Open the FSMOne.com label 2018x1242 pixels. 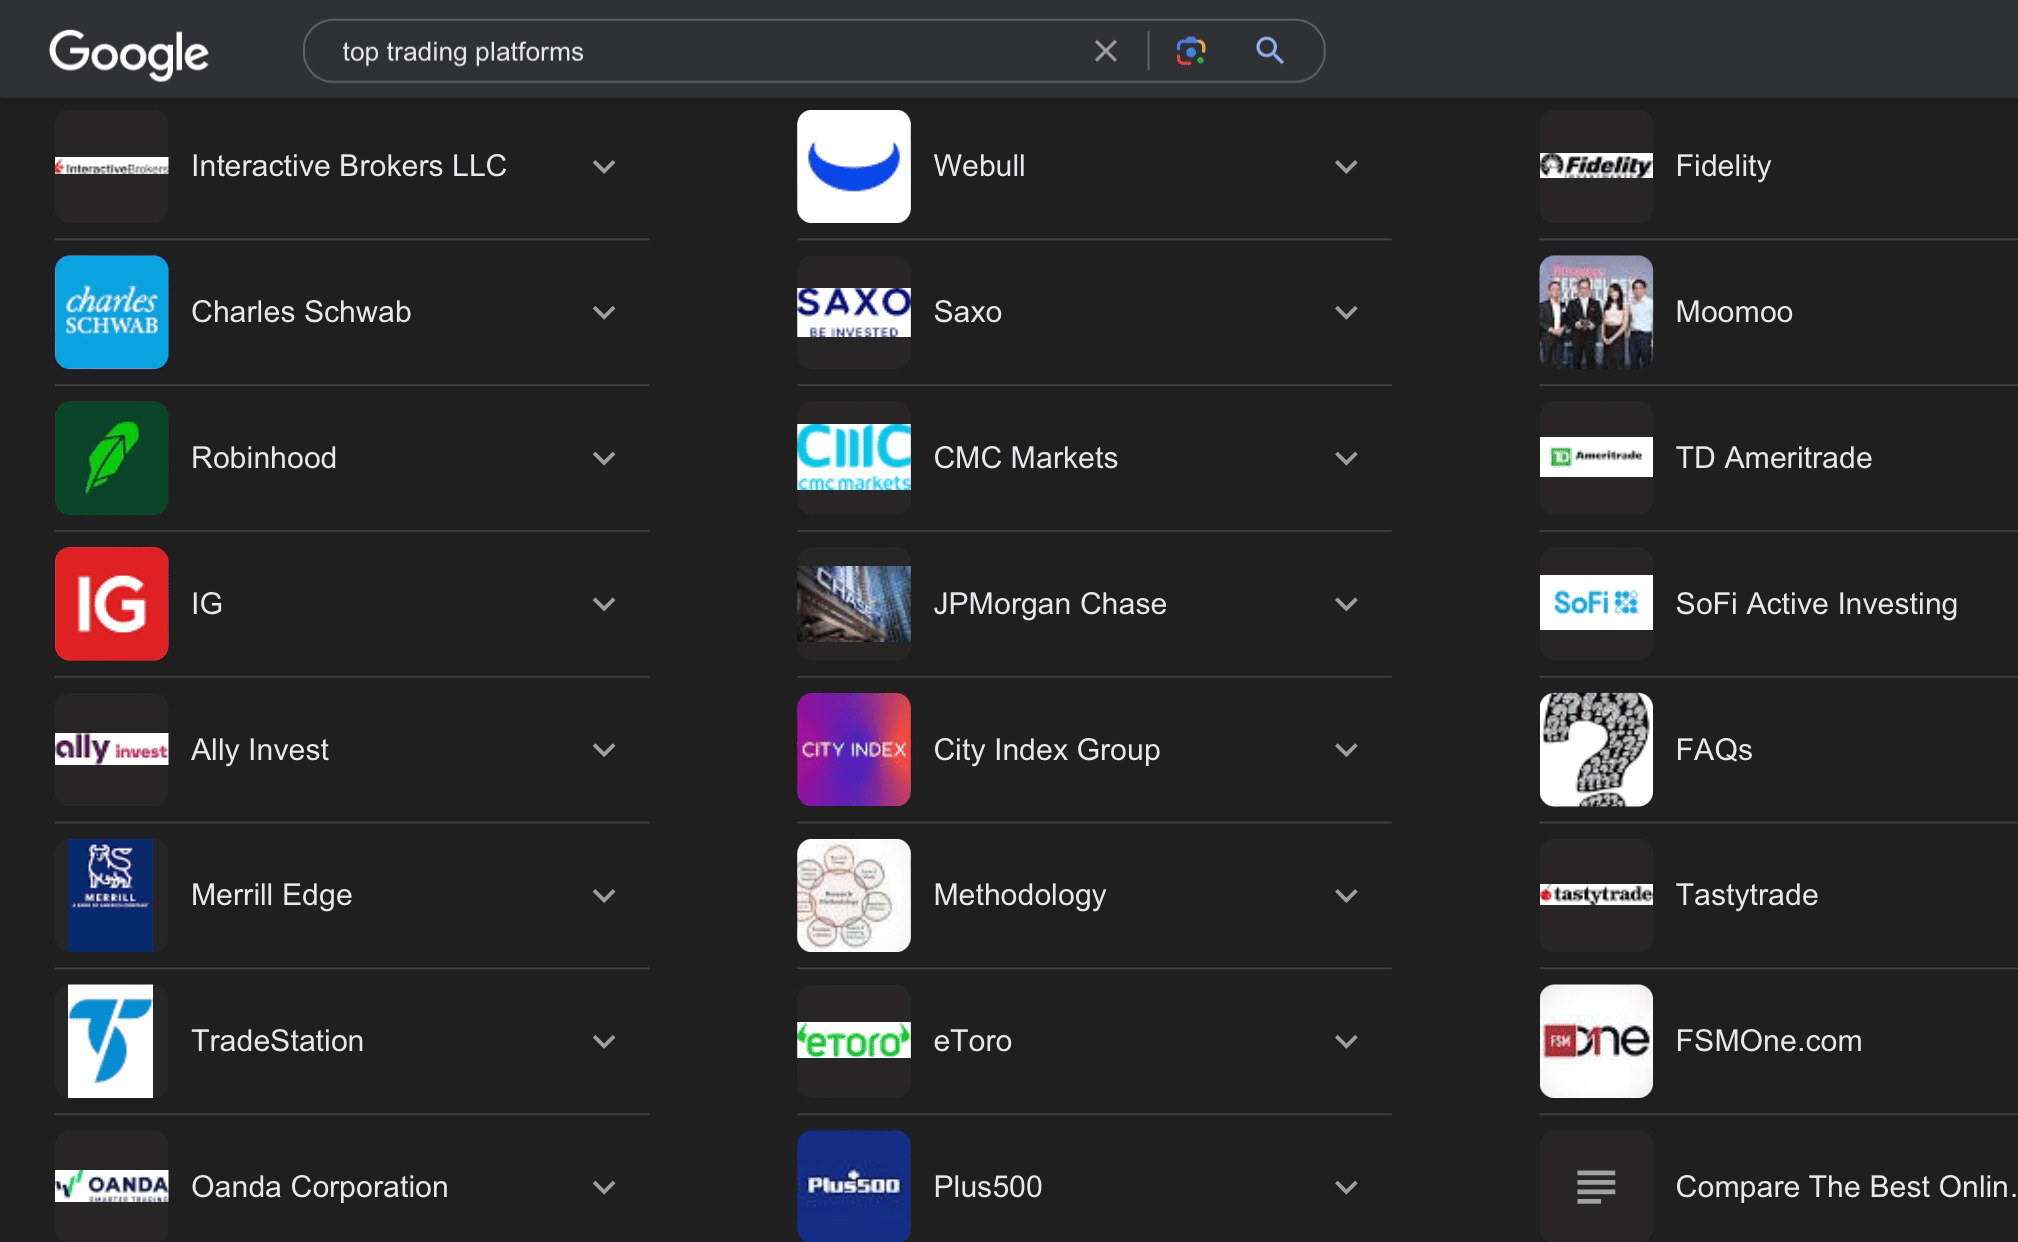(1768, 1041)
